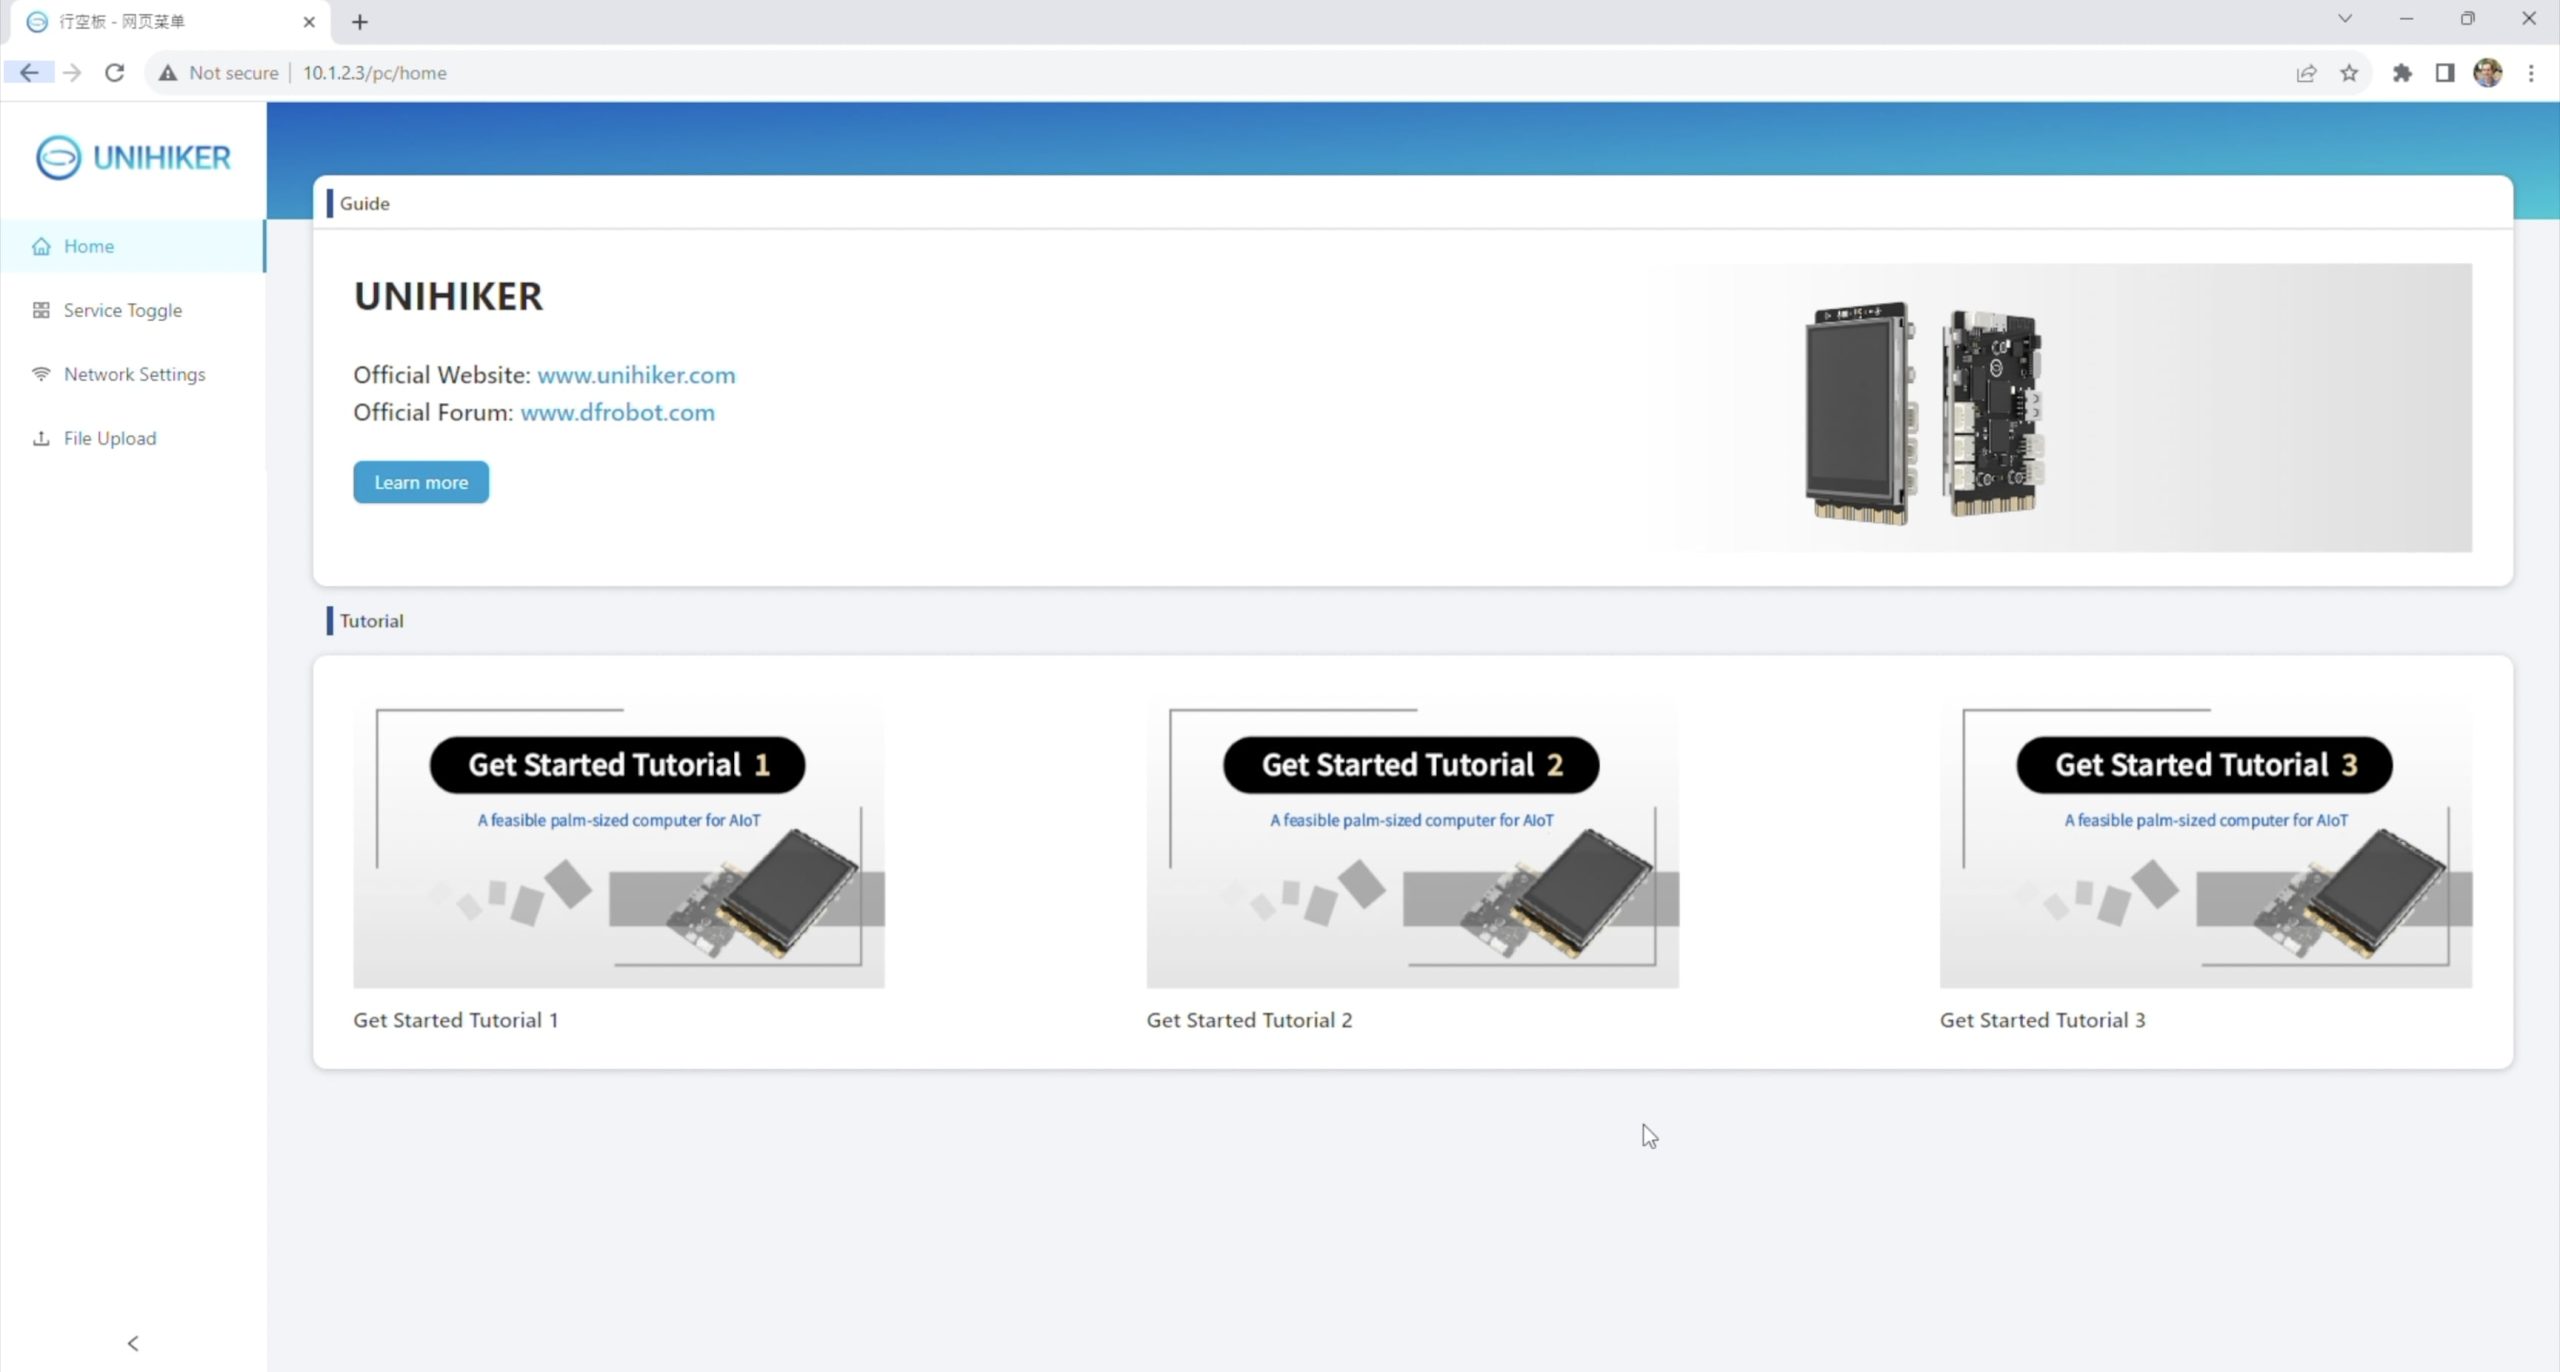Bookmark this page with star icon
Viewport: 2560px width, 1372px height.
[x=2349, y=73]
